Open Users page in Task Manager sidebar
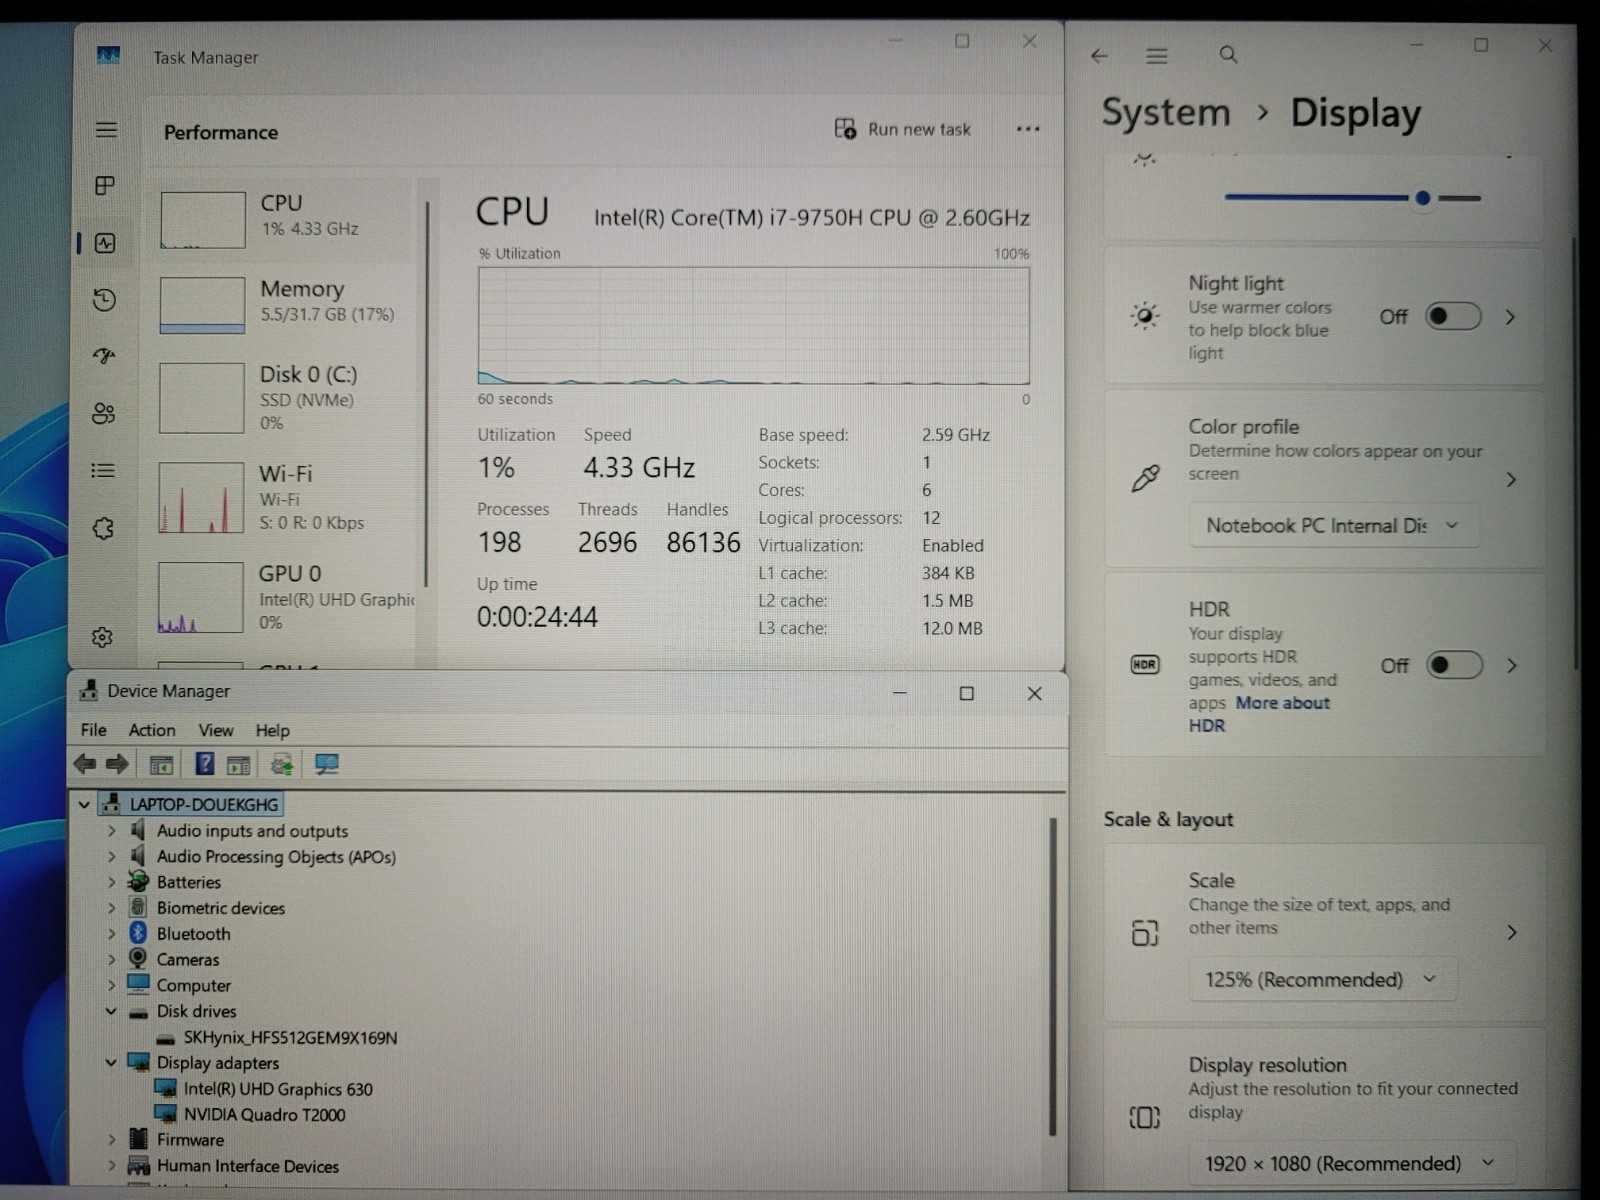 coord(104,413)
